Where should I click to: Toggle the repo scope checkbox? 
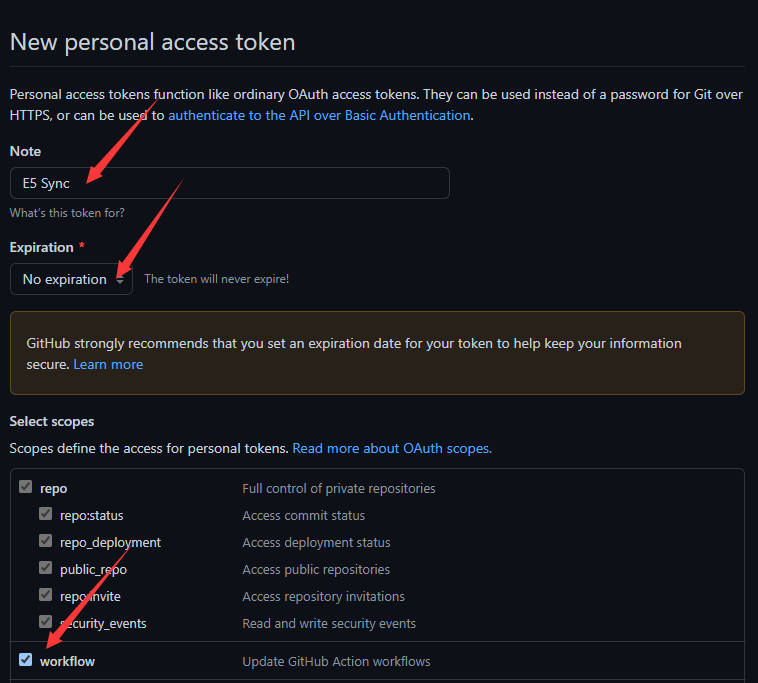25,488
